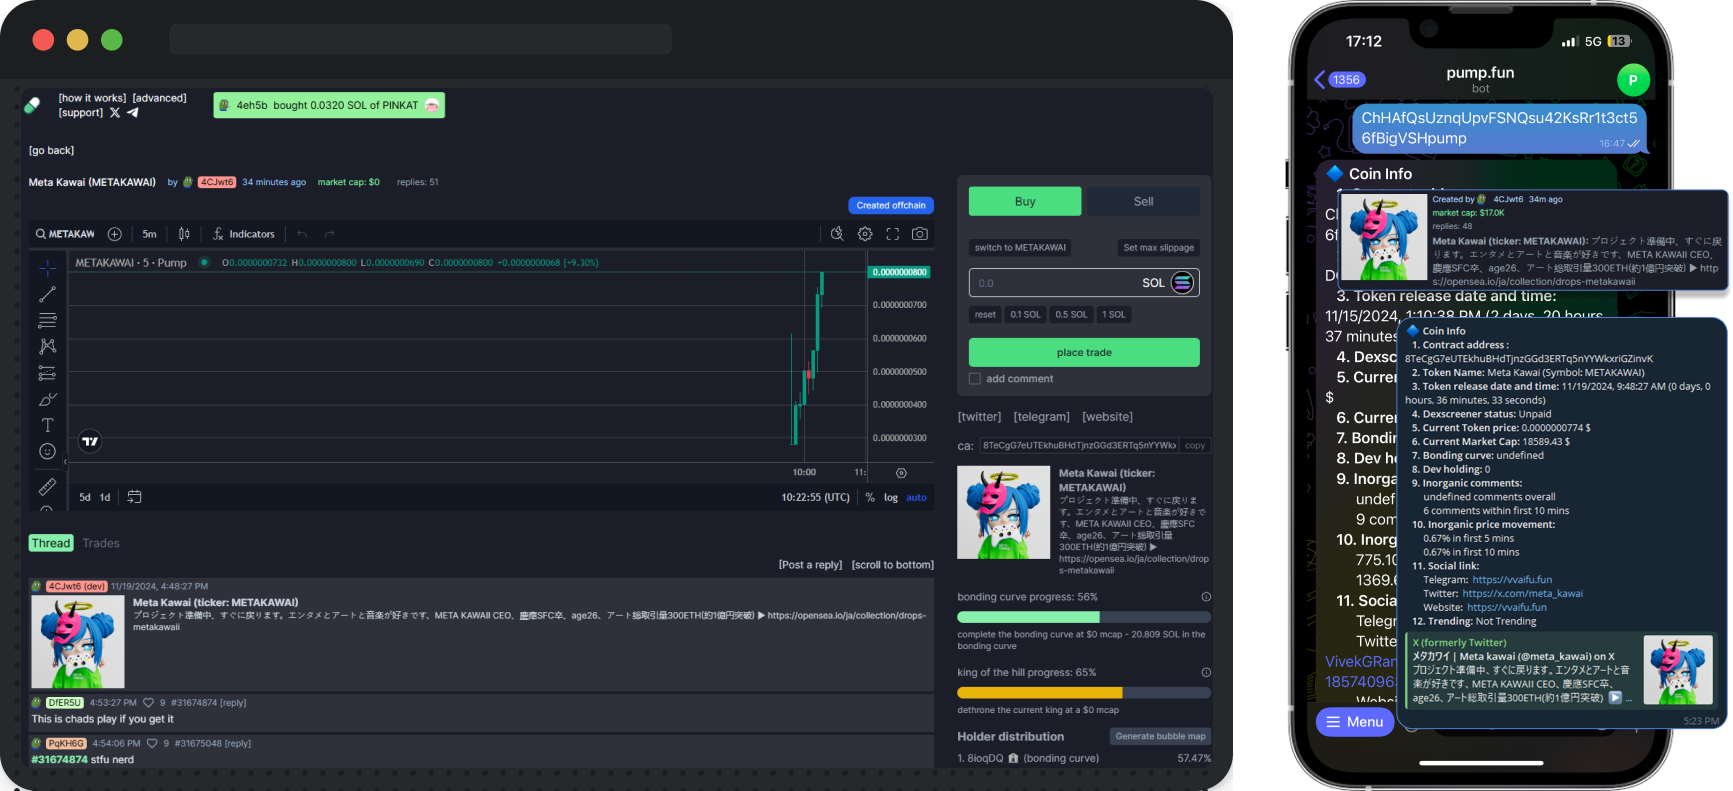Toggle percent scale on the chart
The width and height of the screenshot is (1733, 791).
click(870, 497)
